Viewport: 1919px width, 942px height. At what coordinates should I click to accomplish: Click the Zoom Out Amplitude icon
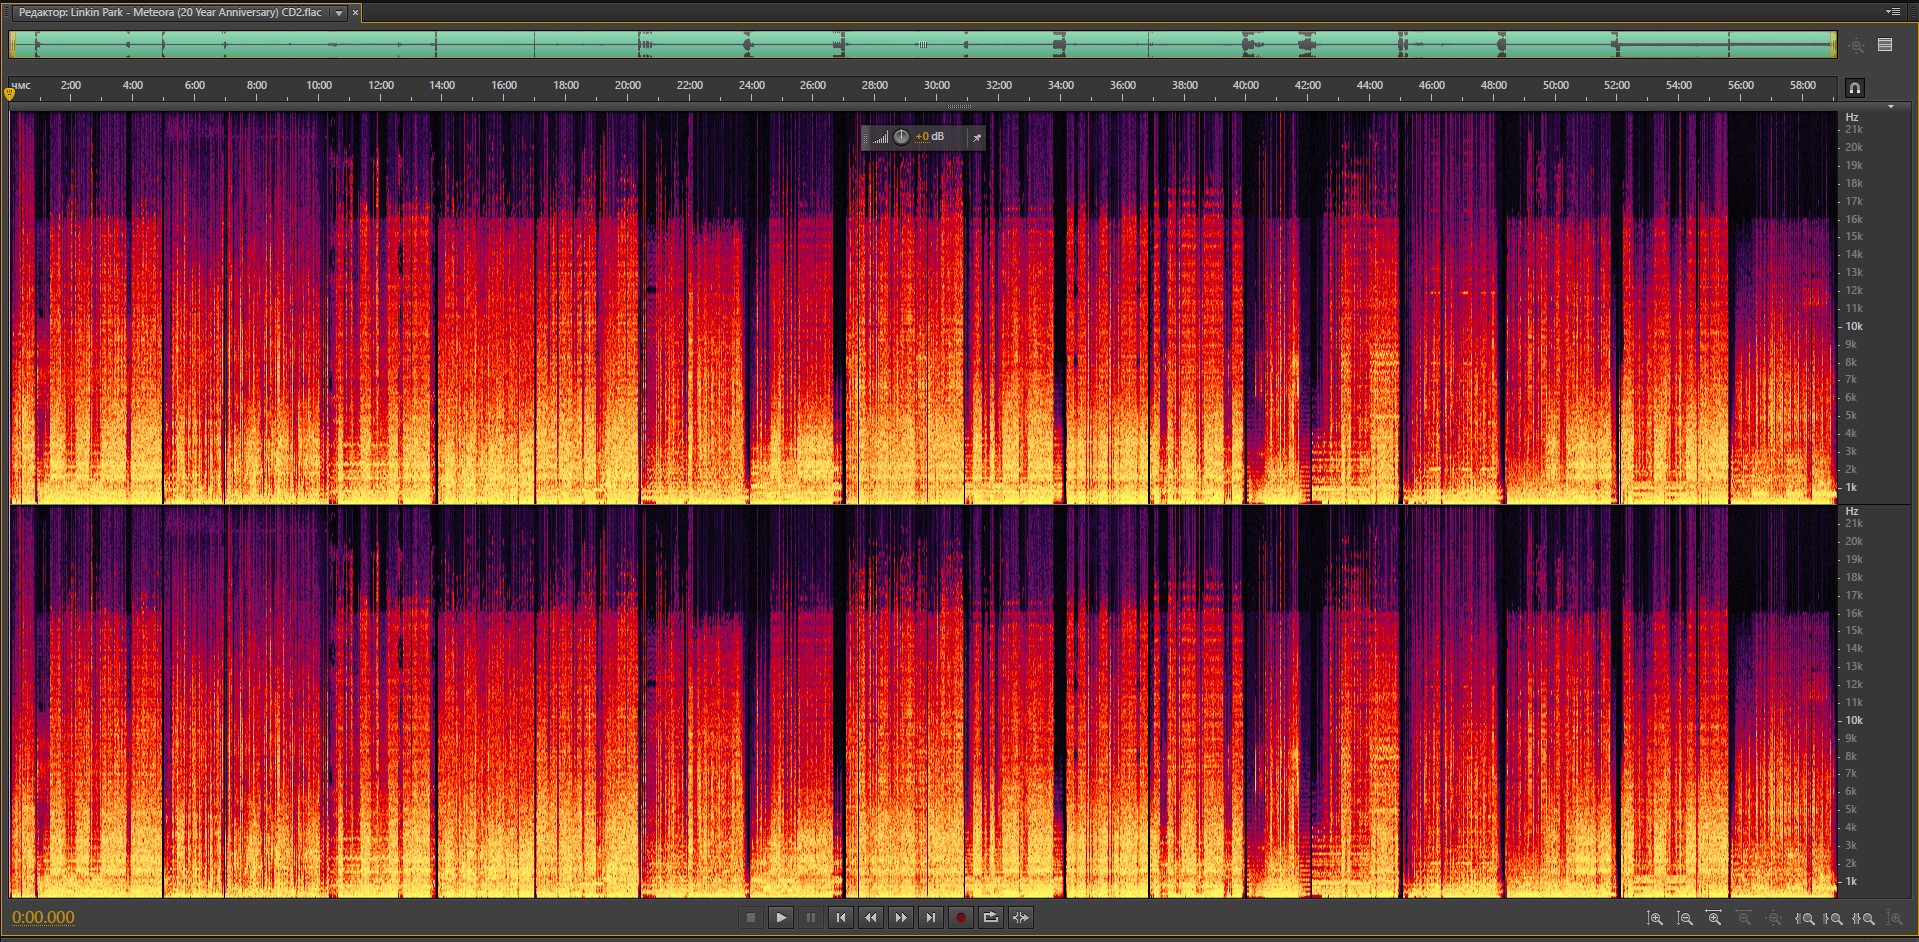point(1685,918)
